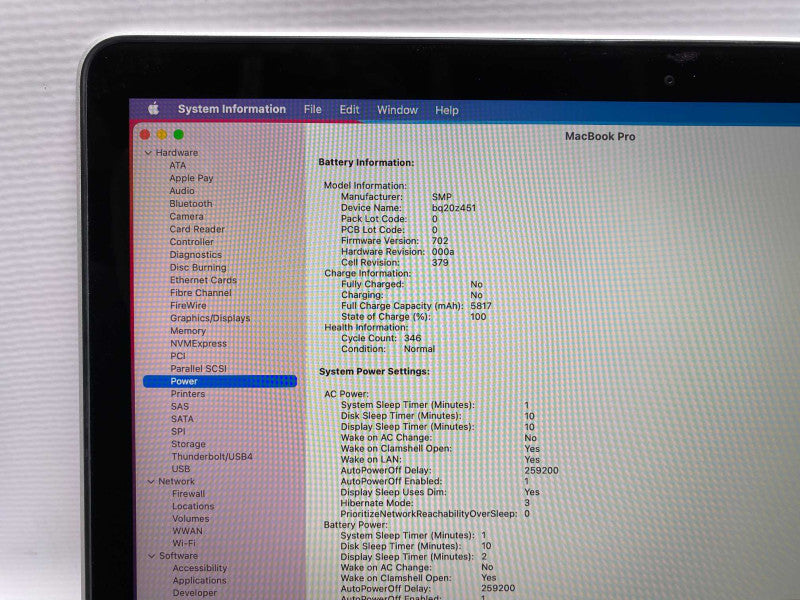This screenshot has height=600, width=800.
Task: Click the manufacturer value SMP
Action: [442, 197]
